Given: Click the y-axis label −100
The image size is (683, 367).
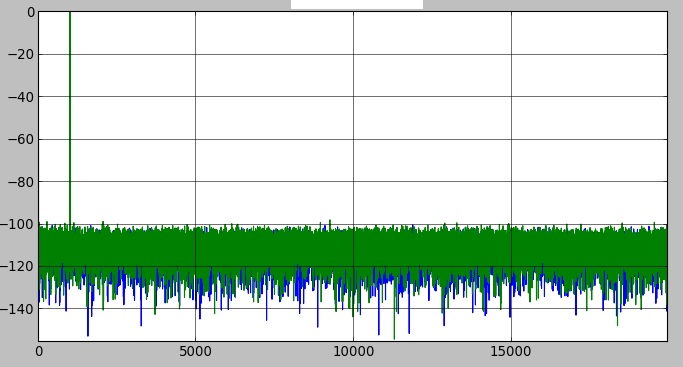Looking at the screenshot, I should [x=17, y=225].
